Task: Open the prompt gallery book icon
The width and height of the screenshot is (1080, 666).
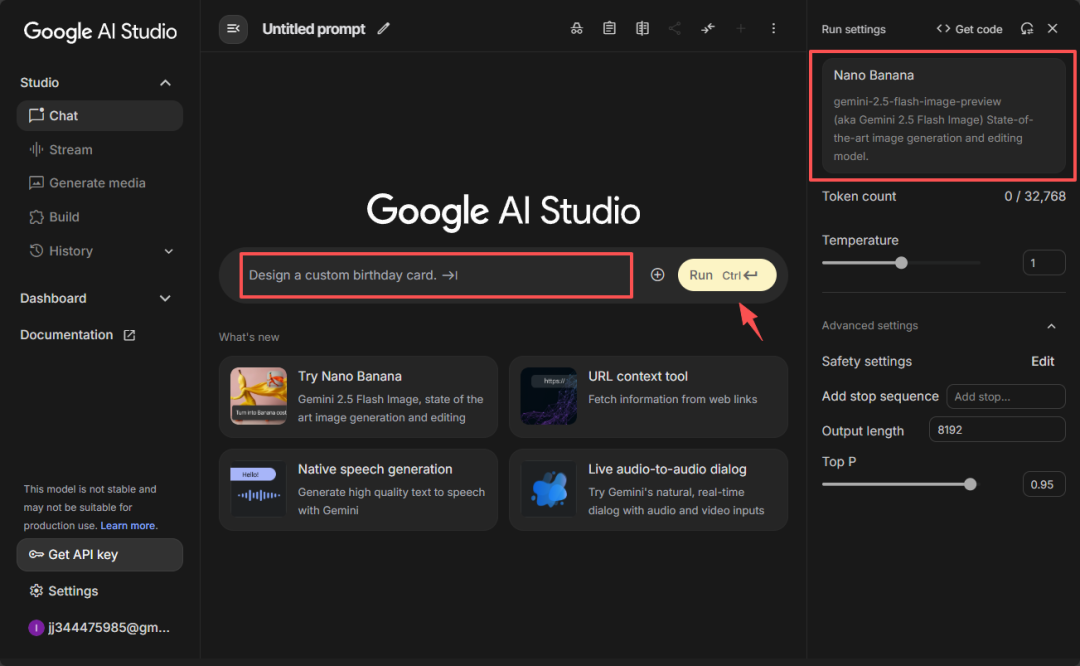Action: [642, 28]
